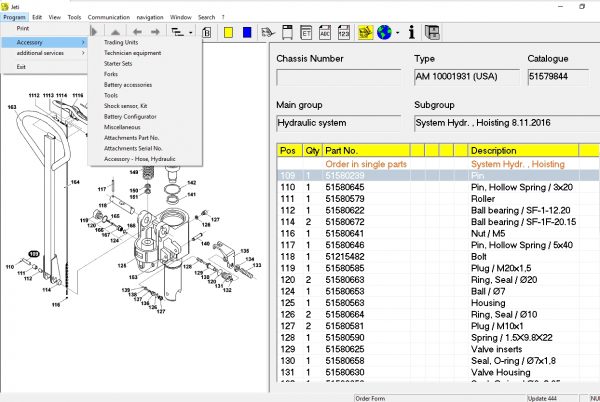Image resolution: width=600 pixels, height=402 pixels.
Task: Click 'Valve inserts' description in the list
Action: (x=496, y=349)
